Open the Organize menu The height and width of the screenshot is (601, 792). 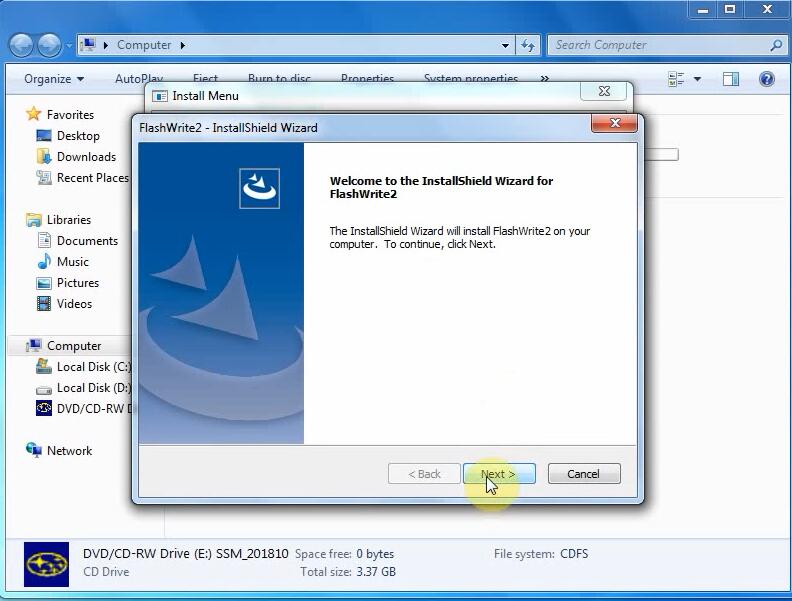[54, 79]
